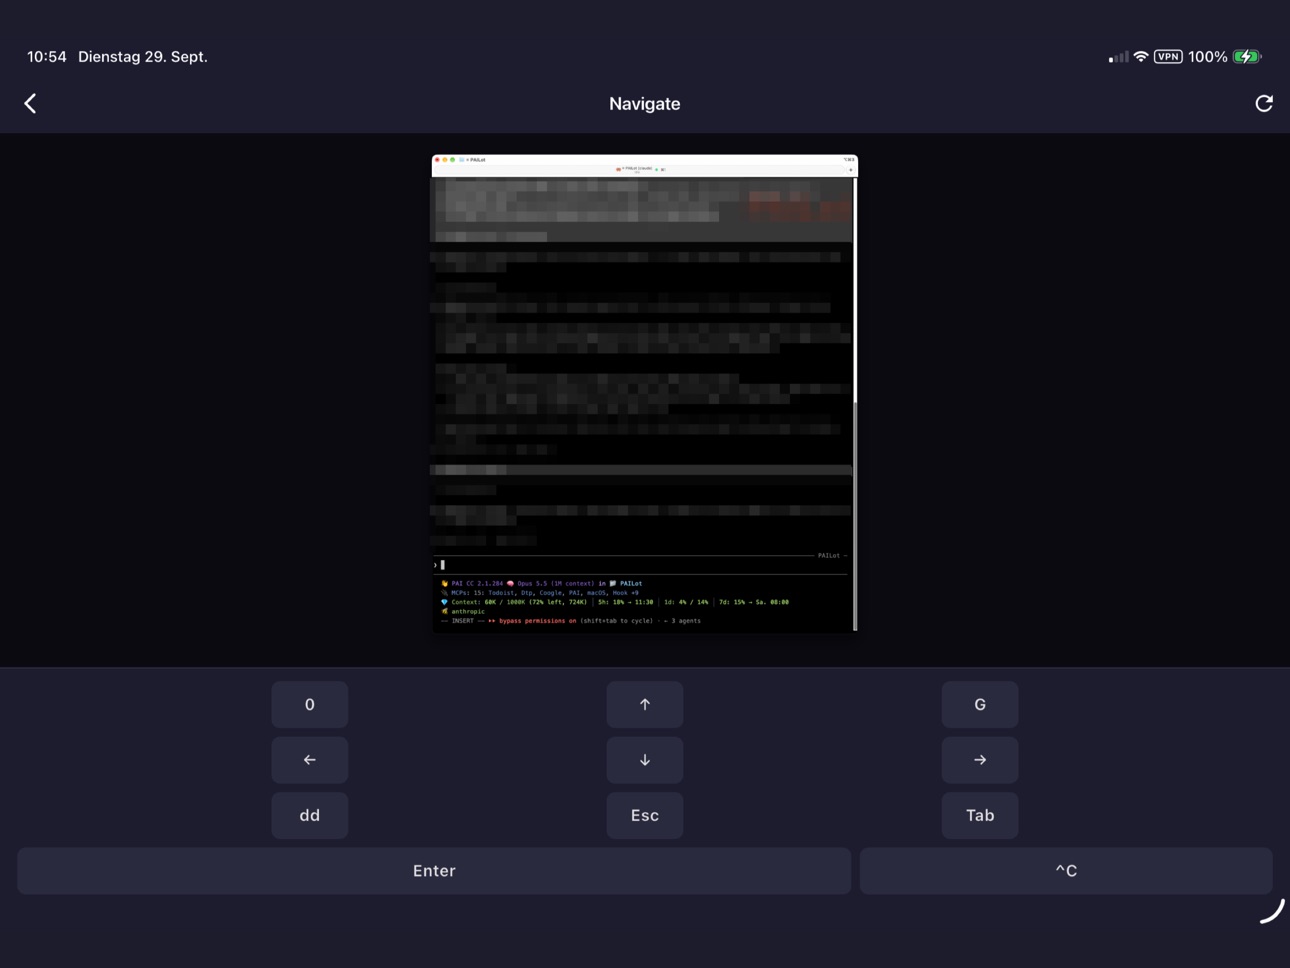Tap the cellular signal bars icon

tap(1119, 57)
